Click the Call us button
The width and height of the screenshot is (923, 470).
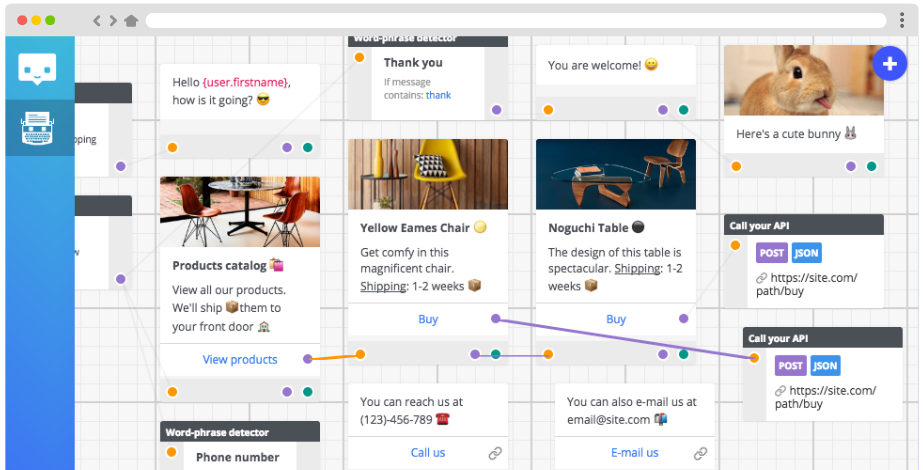tap(428, 453)
